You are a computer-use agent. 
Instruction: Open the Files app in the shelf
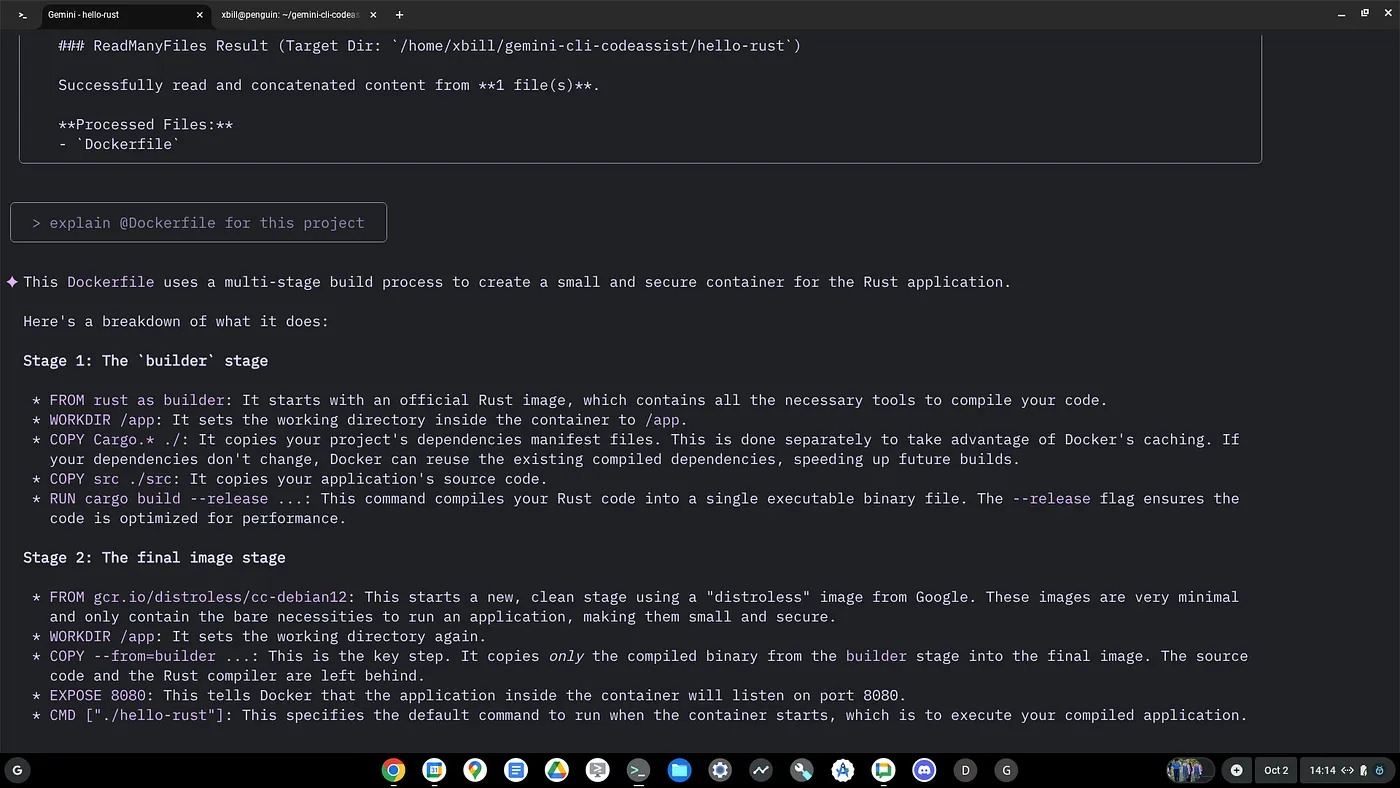tap(679, 770)
